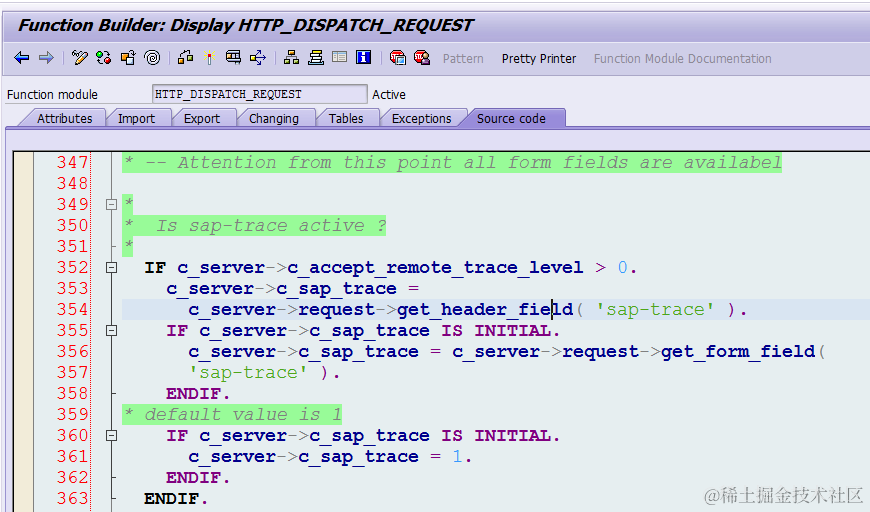This screenshot has height=512, width=870.
Task: View the Exceptions tab
Action: point(422,119)
